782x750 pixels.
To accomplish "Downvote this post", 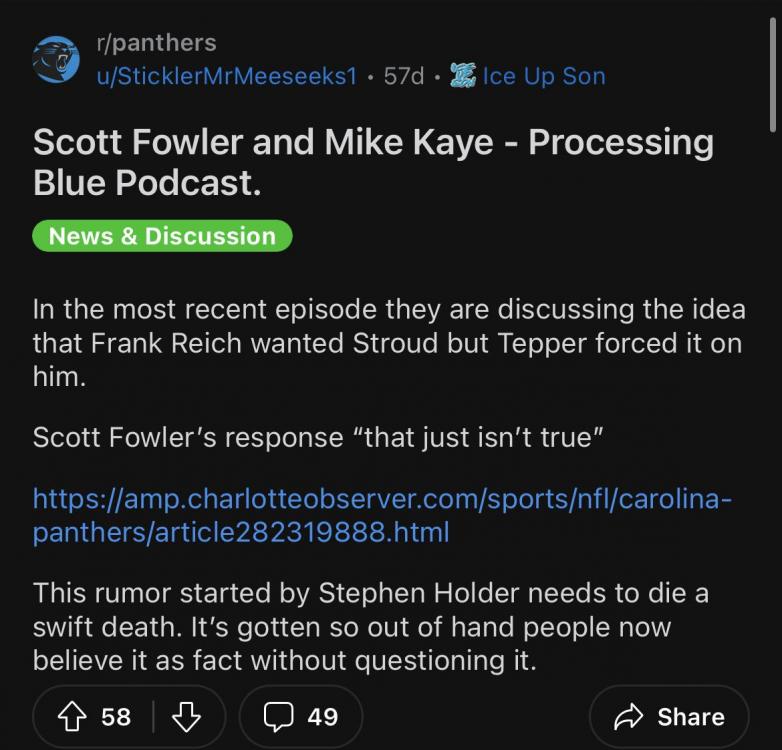I will point(187,717).
